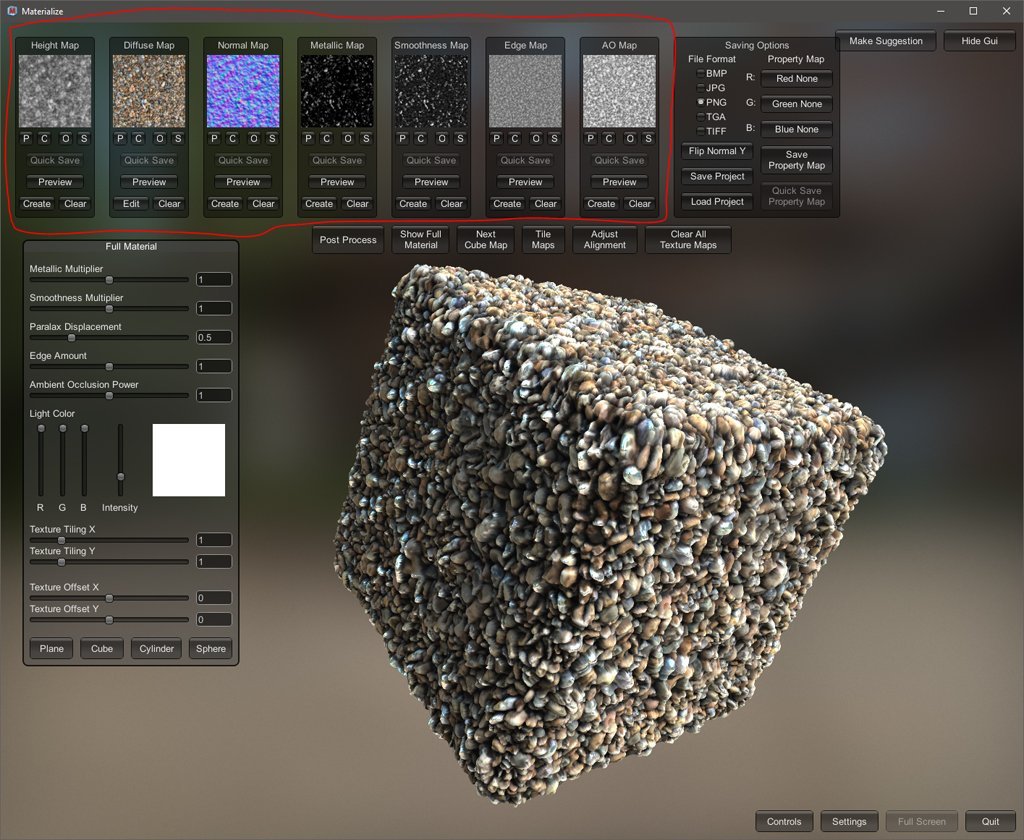Click the C button under Diffuse Map

(x=138, y=139)
